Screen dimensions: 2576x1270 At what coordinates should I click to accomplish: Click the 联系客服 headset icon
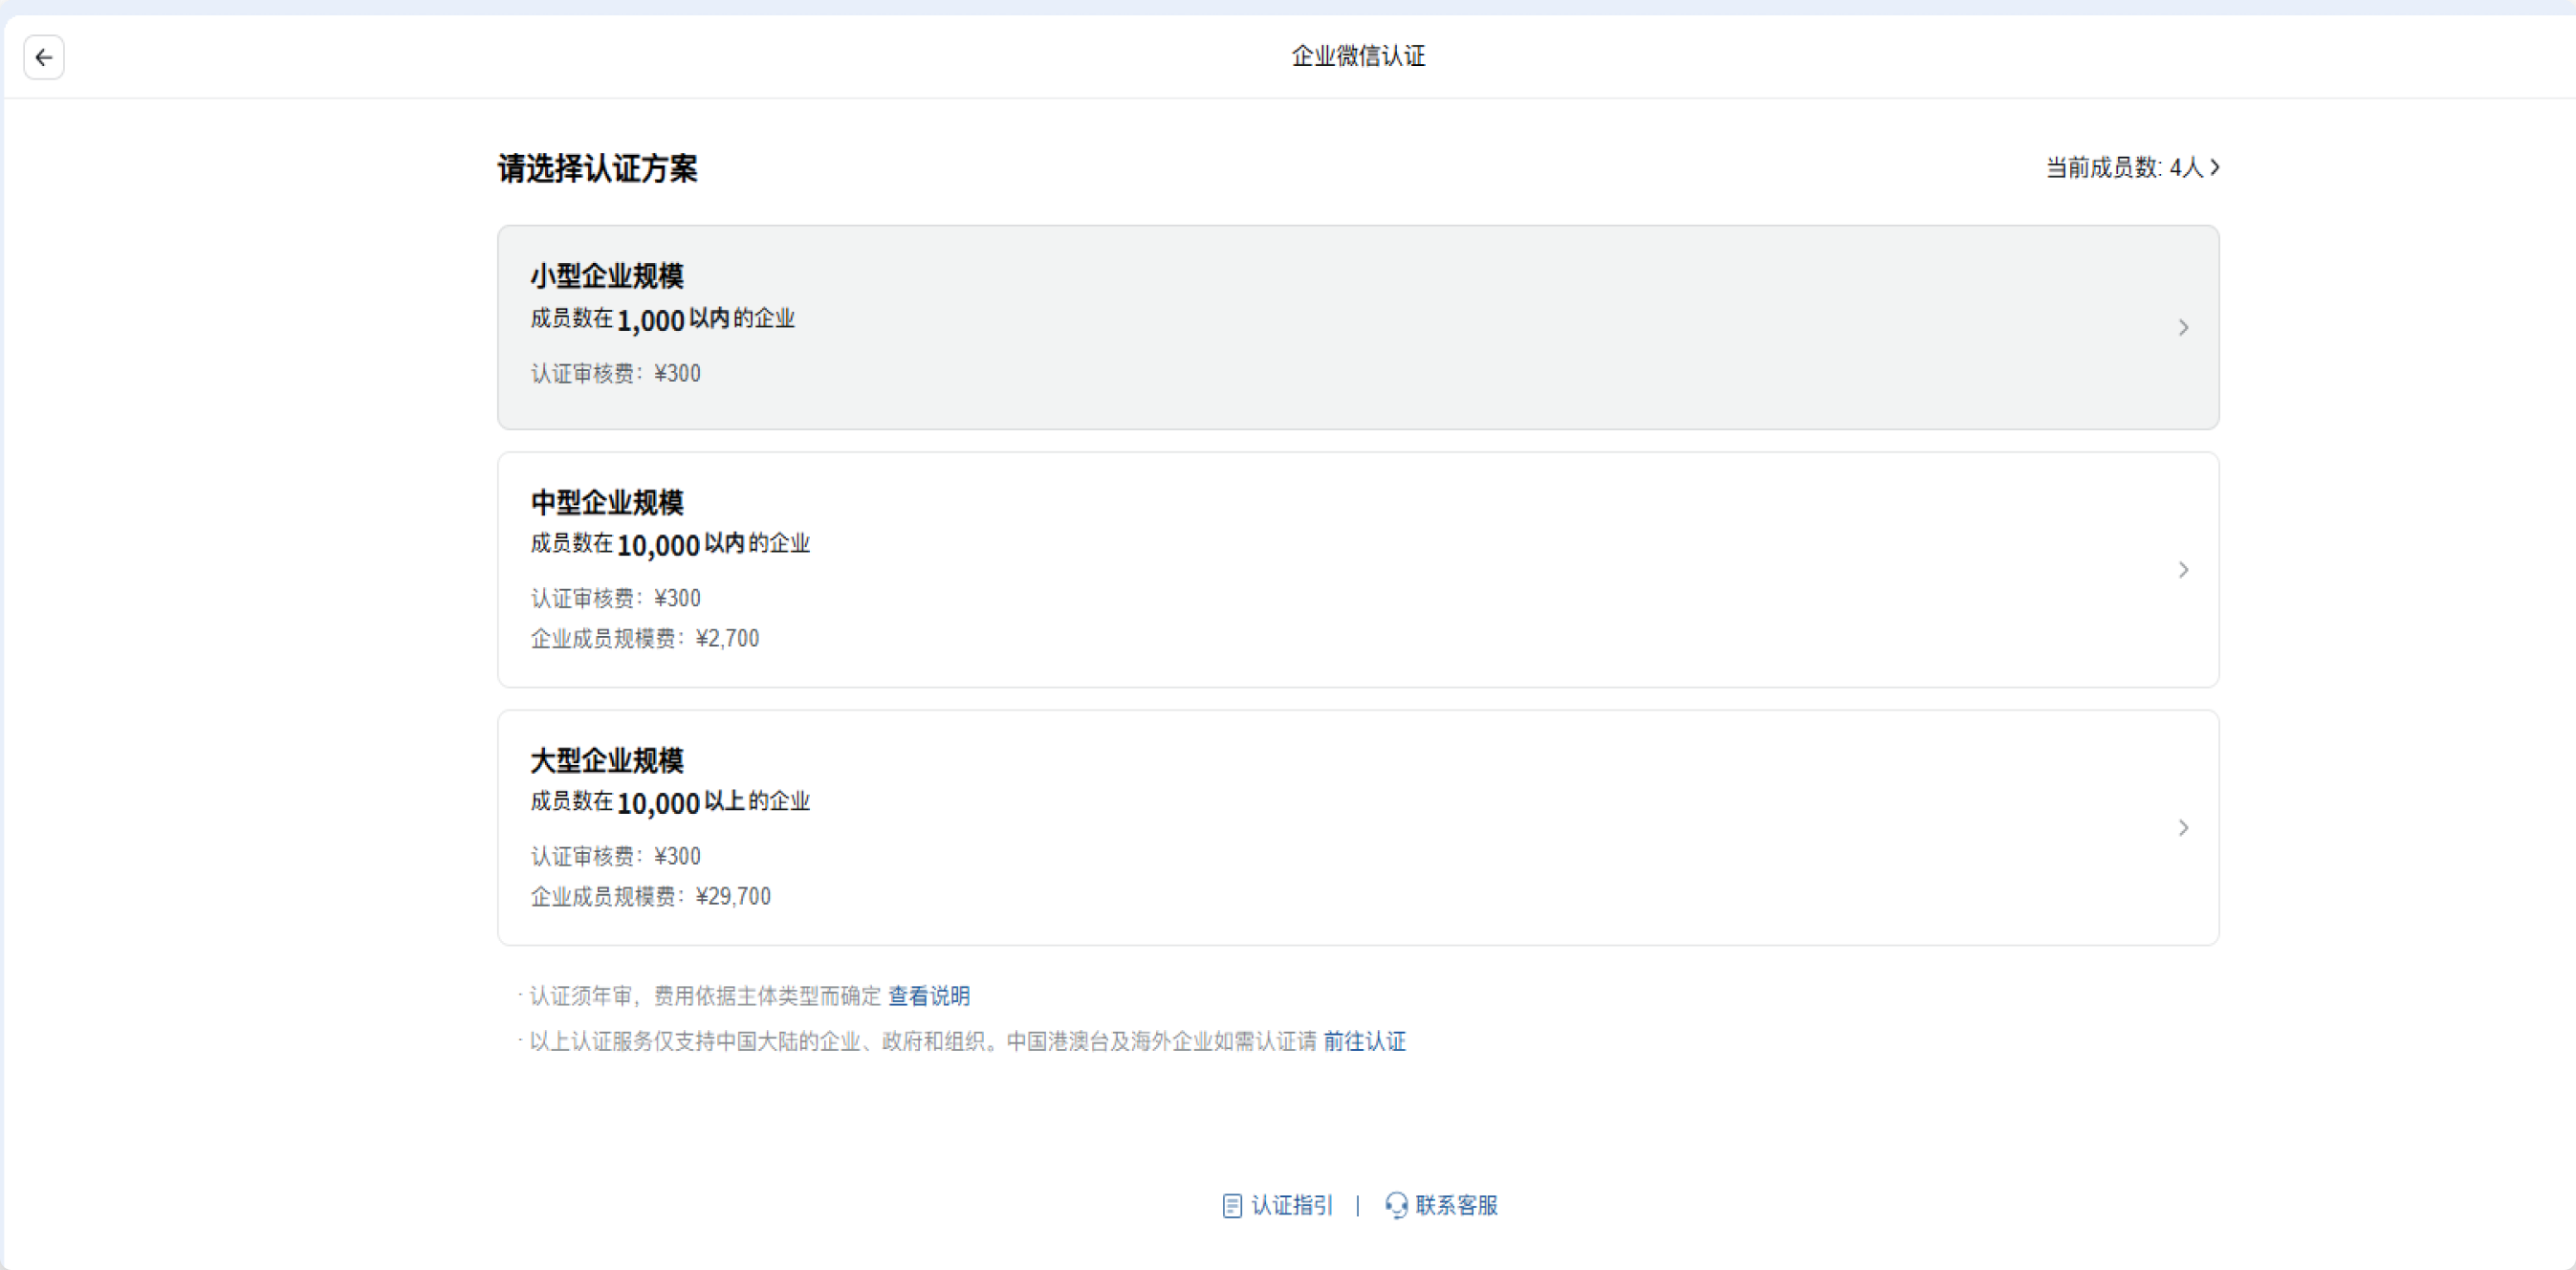click(x=1396, y=1206)
